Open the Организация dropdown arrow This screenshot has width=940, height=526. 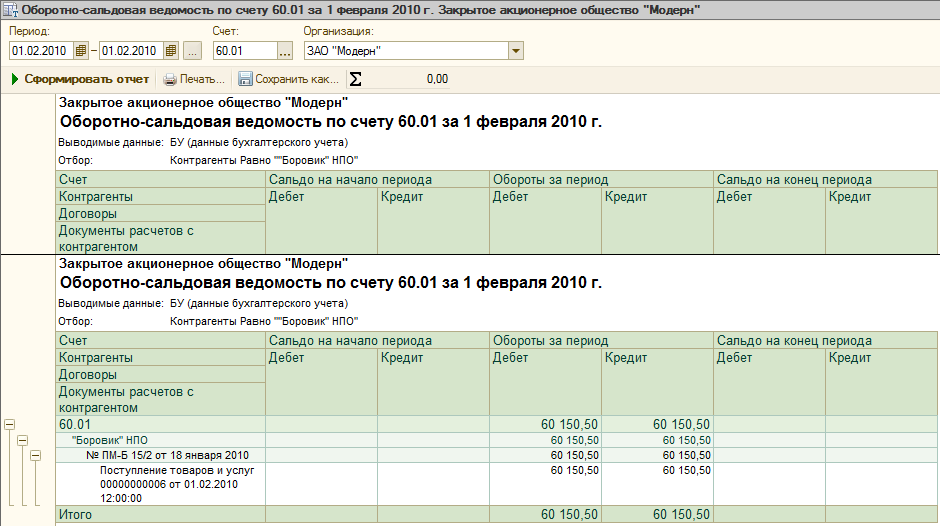516,51
